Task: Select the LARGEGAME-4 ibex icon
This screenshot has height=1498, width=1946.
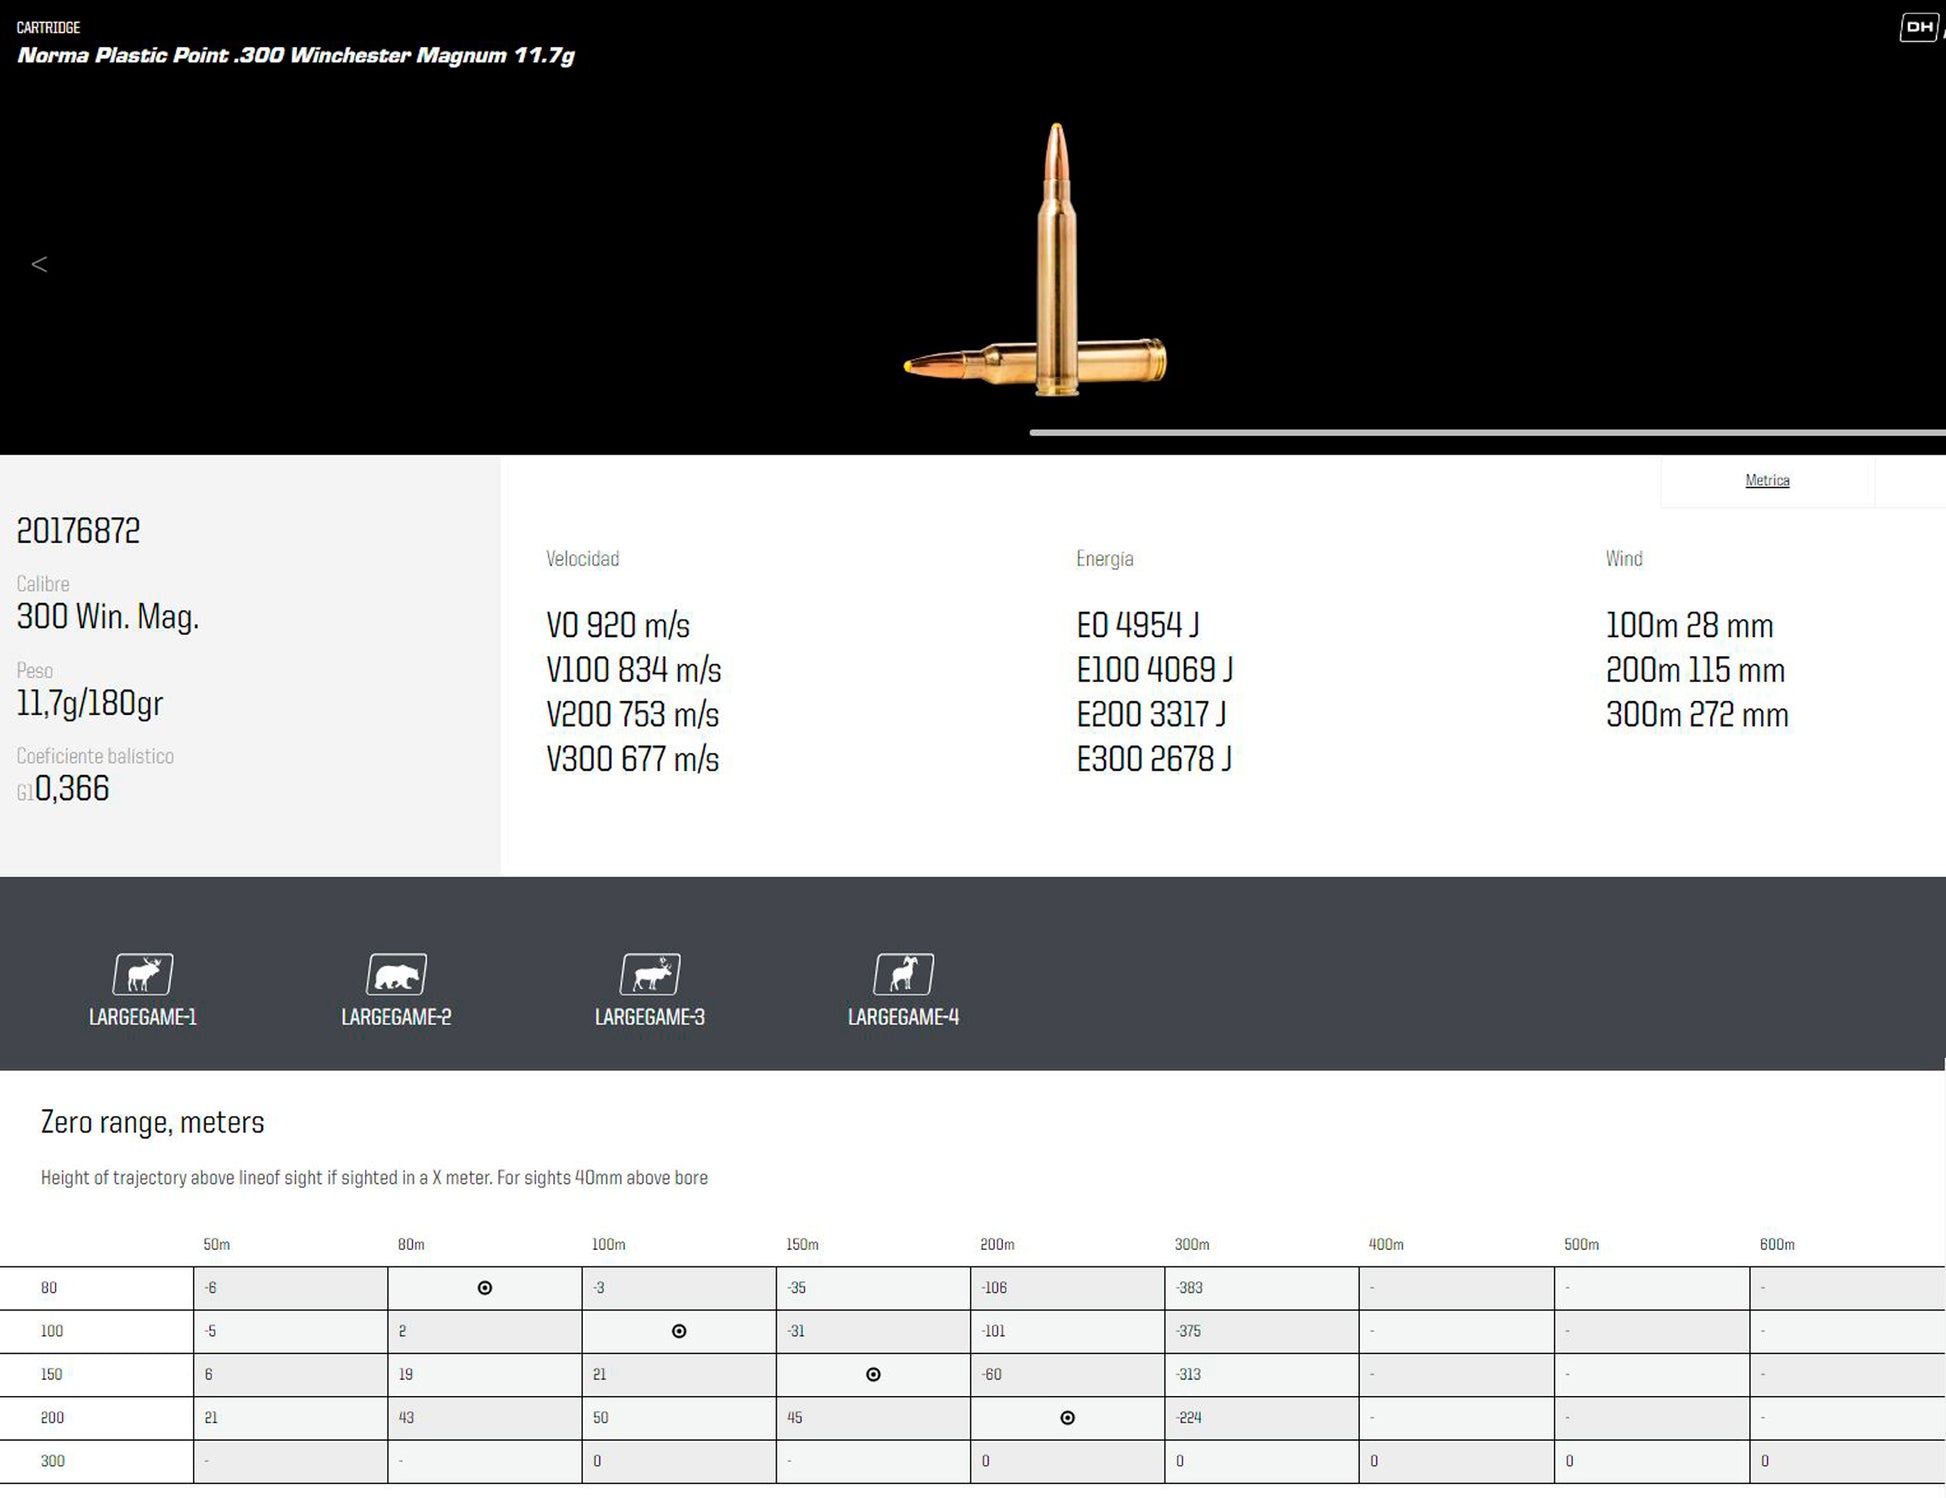Action: (x=903, y=974)
